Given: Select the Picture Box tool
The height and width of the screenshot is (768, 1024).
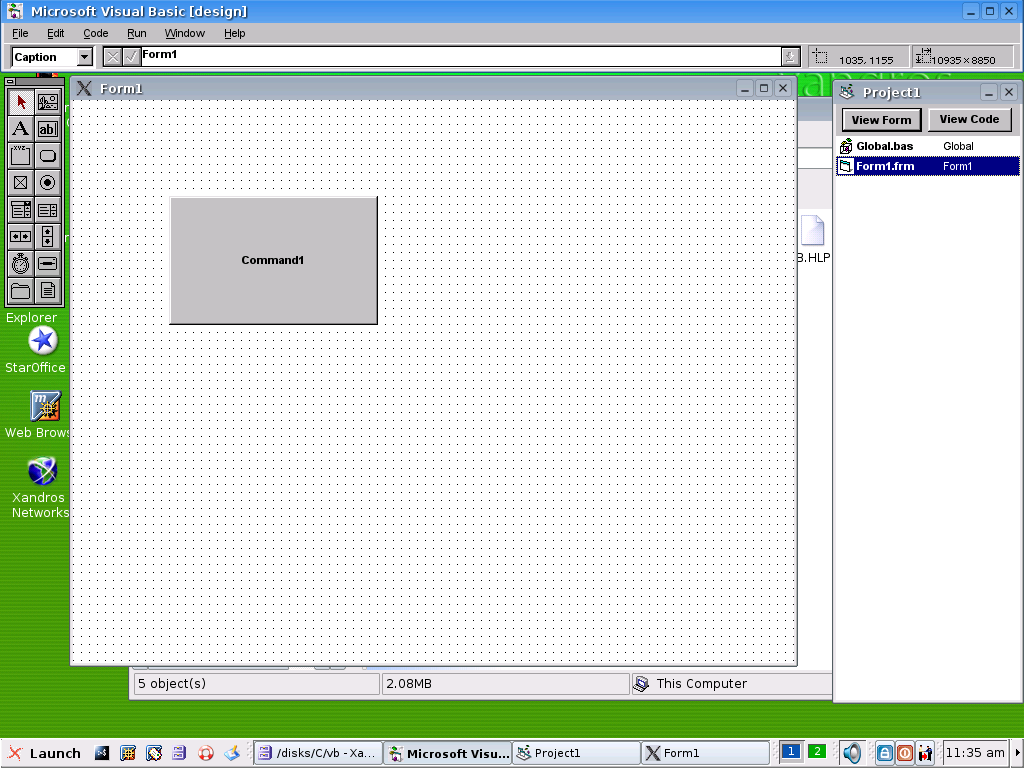Looking at the screenshot, I should click(48, 103).
